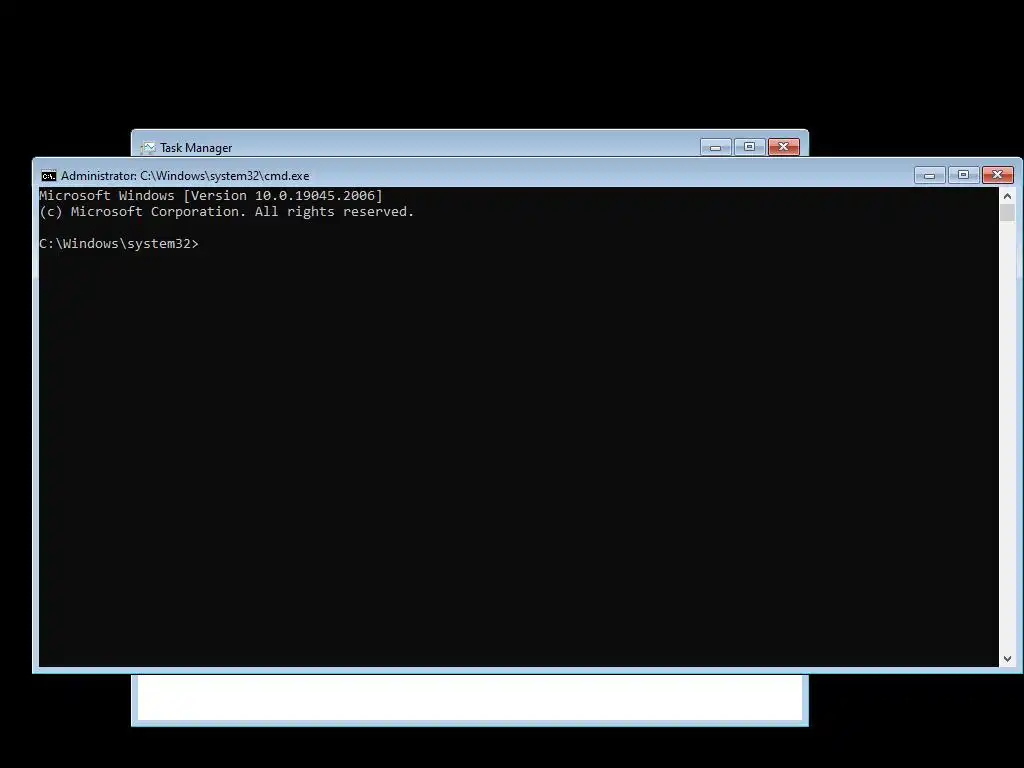Minimize the Administrator cmd.exe window
1024x768 pixels.
[929, 175]
